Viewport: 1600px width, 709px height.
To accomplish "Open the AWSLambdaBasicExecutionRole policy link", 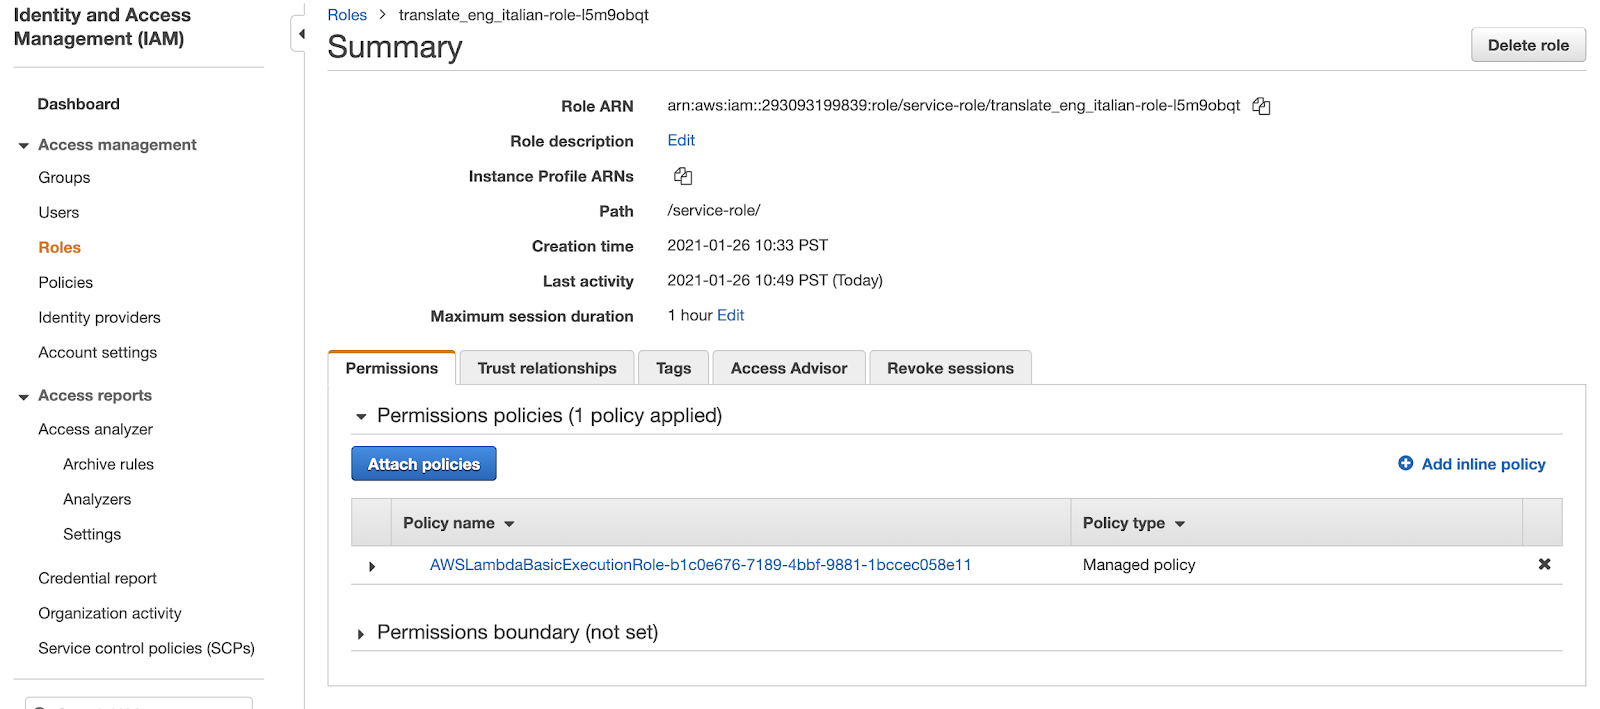I will point(700,565).
